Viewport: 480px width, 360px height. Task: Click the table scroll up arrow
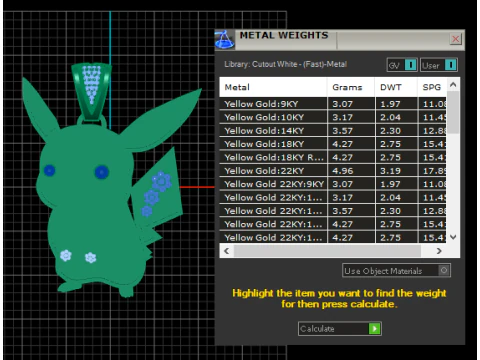(453, 84)
